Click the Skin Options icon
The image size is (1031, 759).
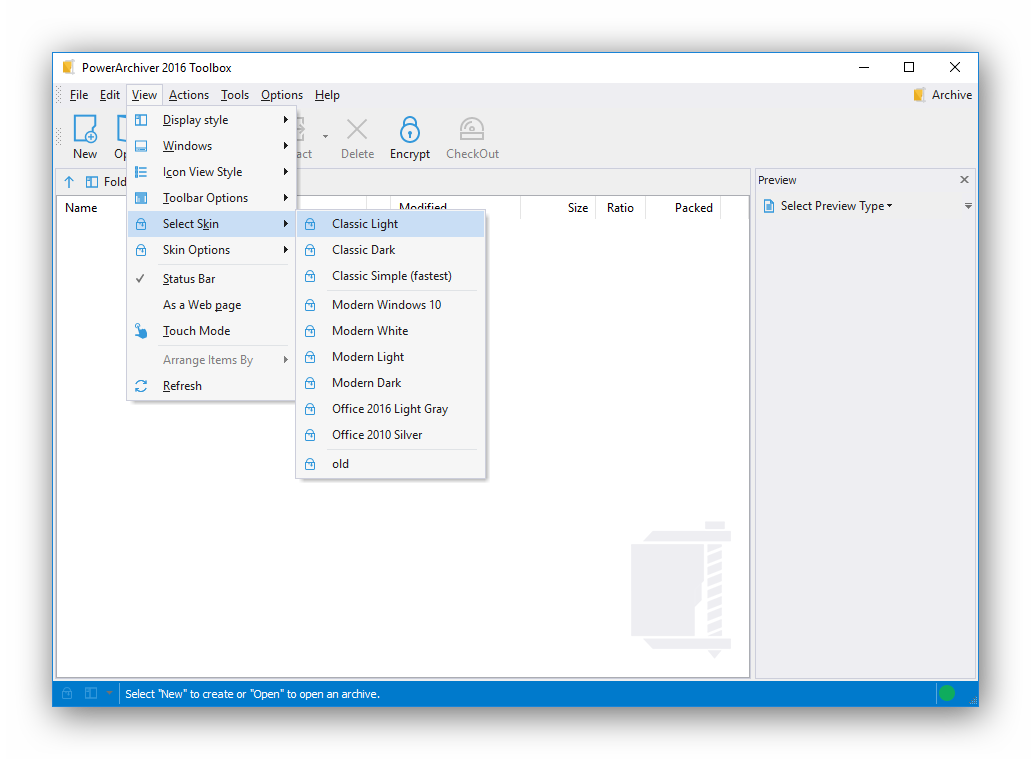141,250
